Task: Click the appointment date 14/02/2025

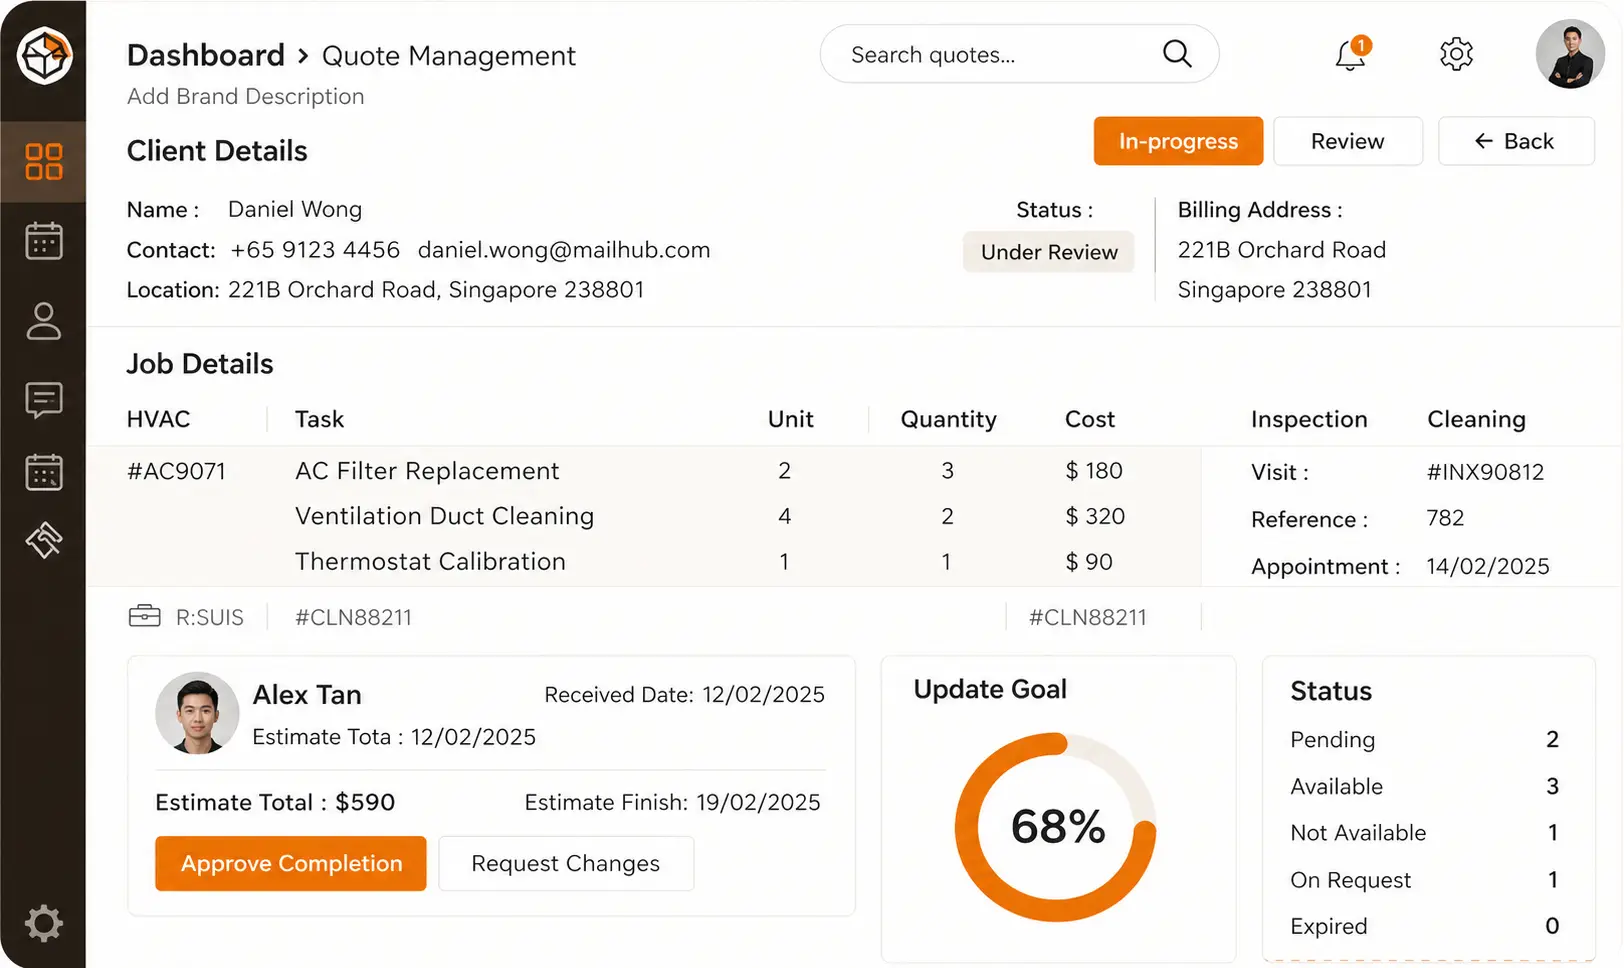Action: pyautogui.click(x=1488, y=566)
